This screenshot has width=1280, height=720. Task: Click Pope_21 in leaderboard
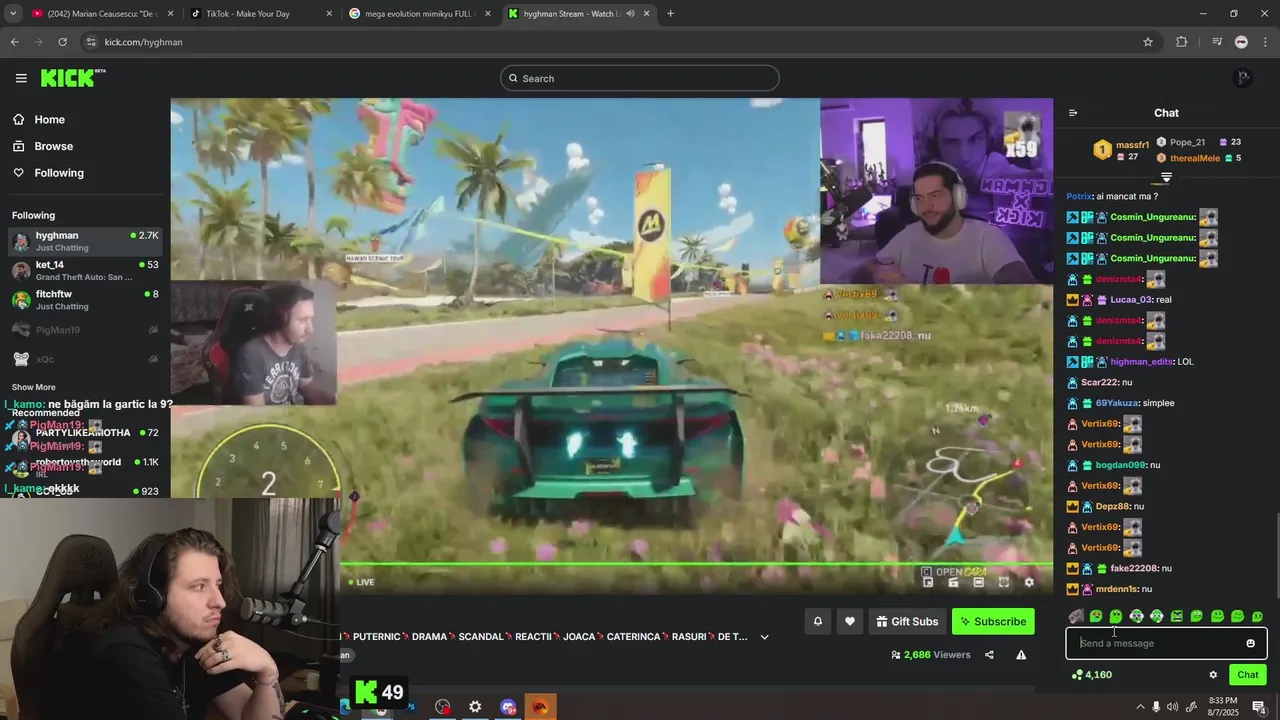click(1187, 142)
